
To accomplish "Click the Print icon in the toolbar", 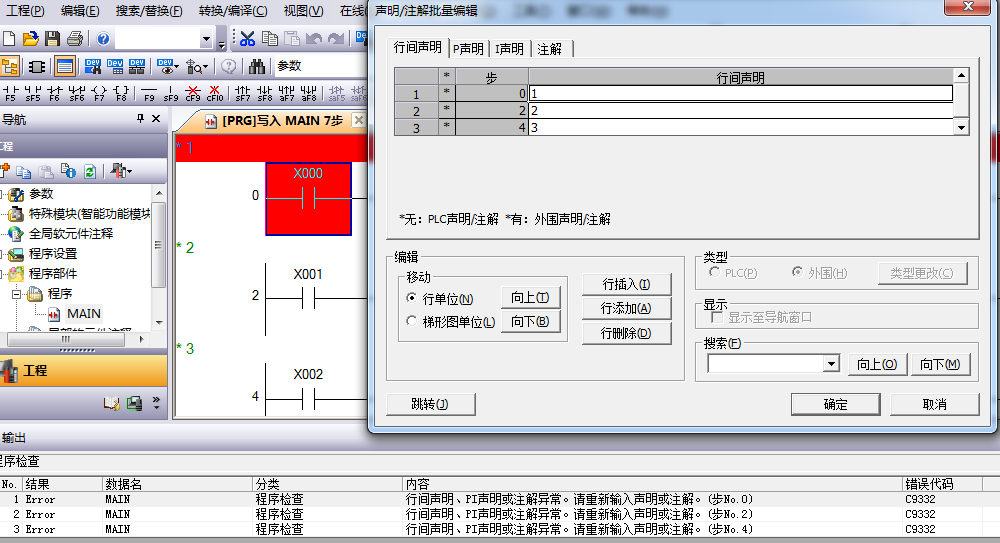I will [74, 39].
